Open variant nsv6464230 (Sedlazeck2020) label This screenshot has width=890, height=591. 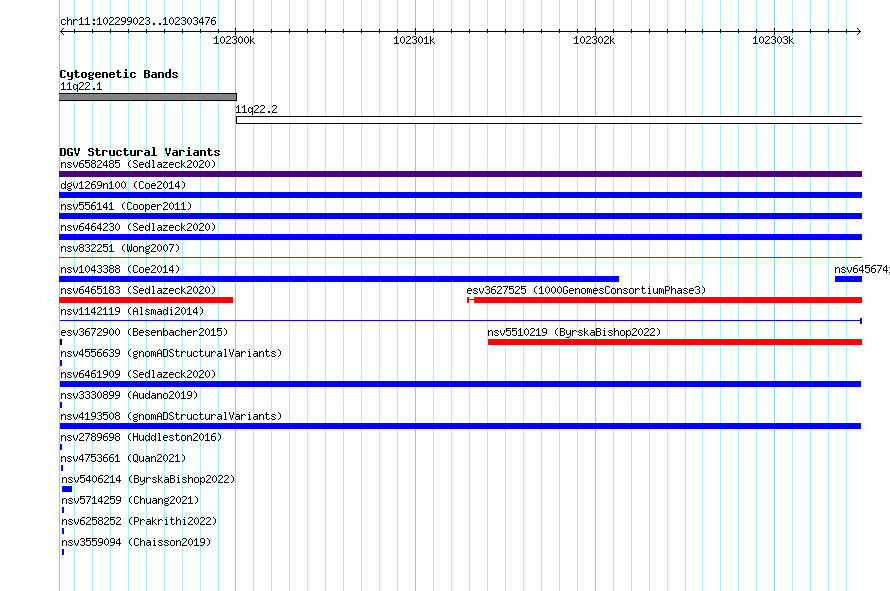coord(138,227)
